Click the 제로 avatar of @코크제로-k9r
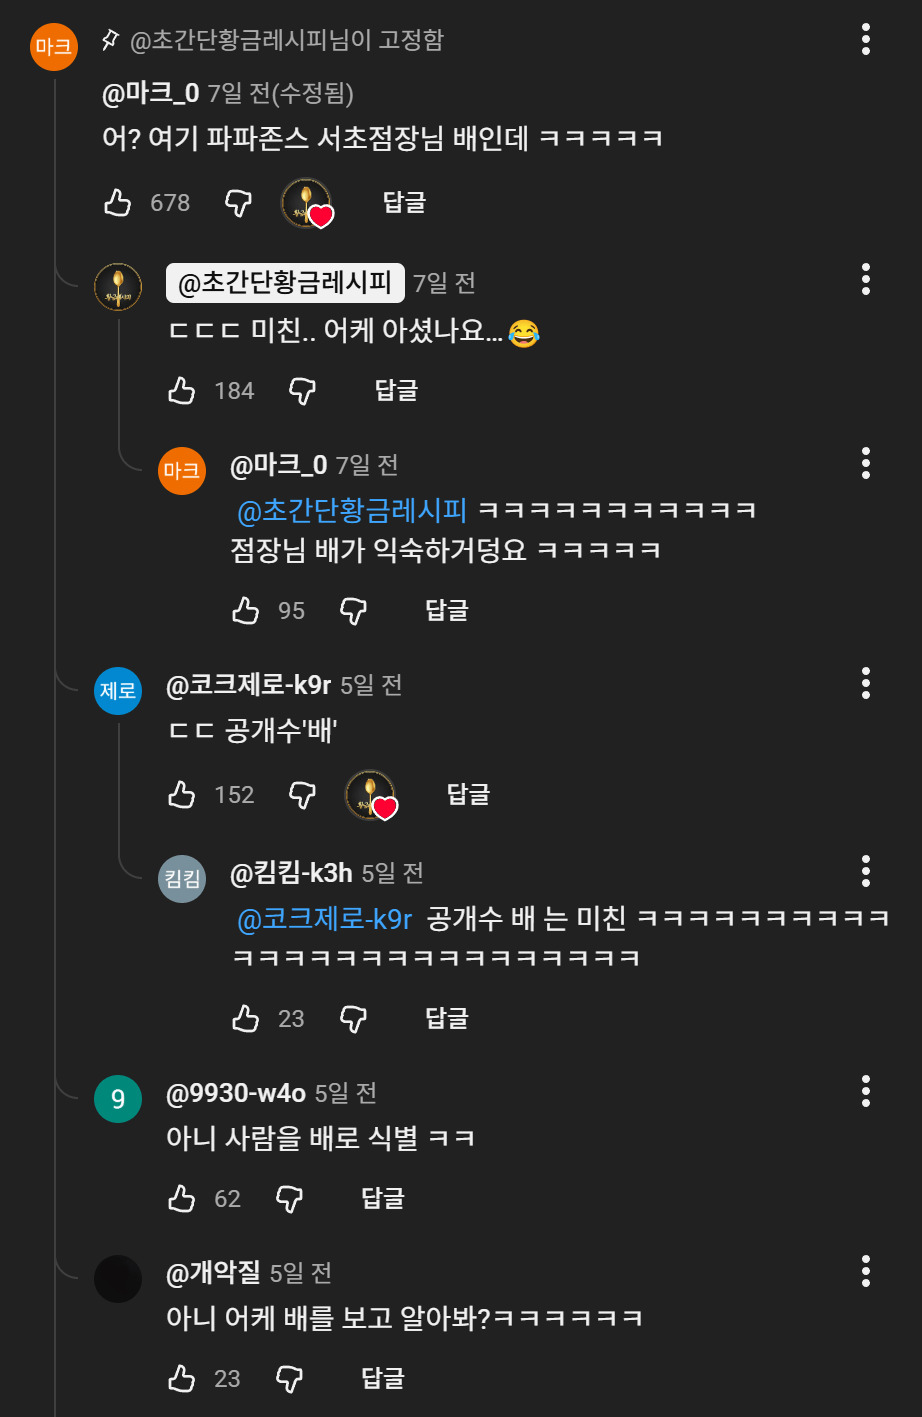Screen dimensions: 922x1417 pyautogui.click(x=118, y=691)
